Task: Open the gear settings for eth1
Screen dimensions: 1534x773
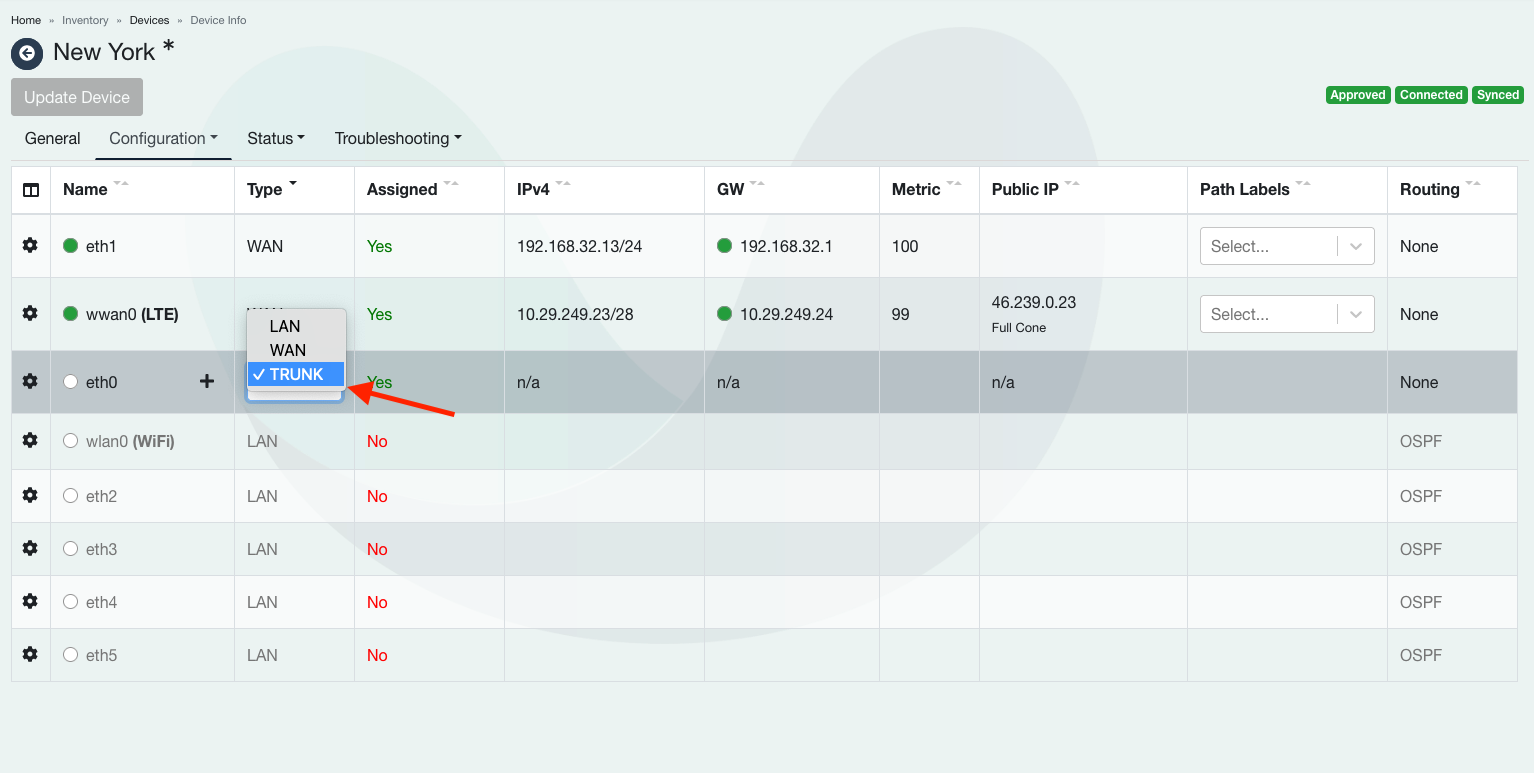Action: click(30, 246)
